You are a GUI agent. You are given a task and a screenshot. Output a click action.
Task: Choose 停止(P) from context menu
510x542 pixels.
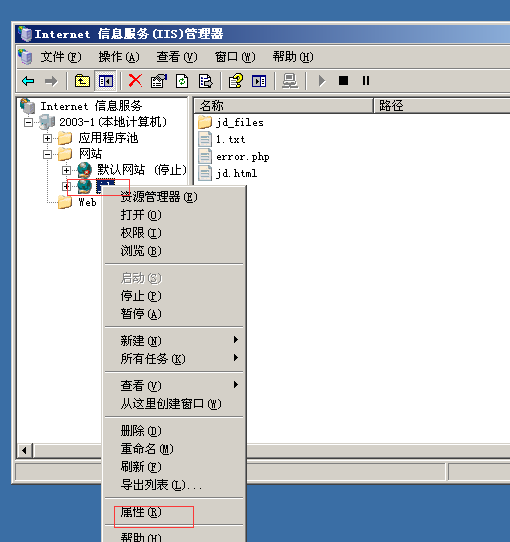[174, 296]
